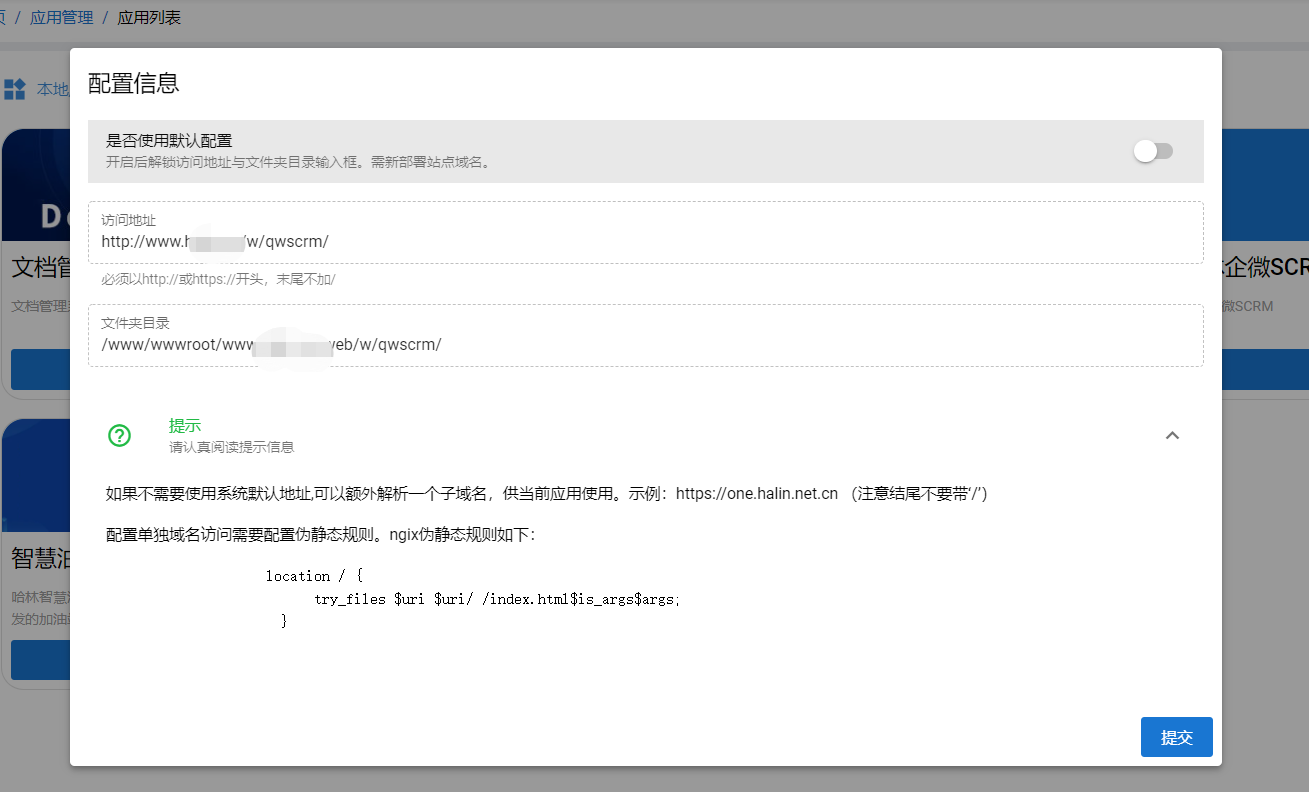Click the 提交 button
Viewport: 1309px width, 792px height.
tap(1176, 737)
